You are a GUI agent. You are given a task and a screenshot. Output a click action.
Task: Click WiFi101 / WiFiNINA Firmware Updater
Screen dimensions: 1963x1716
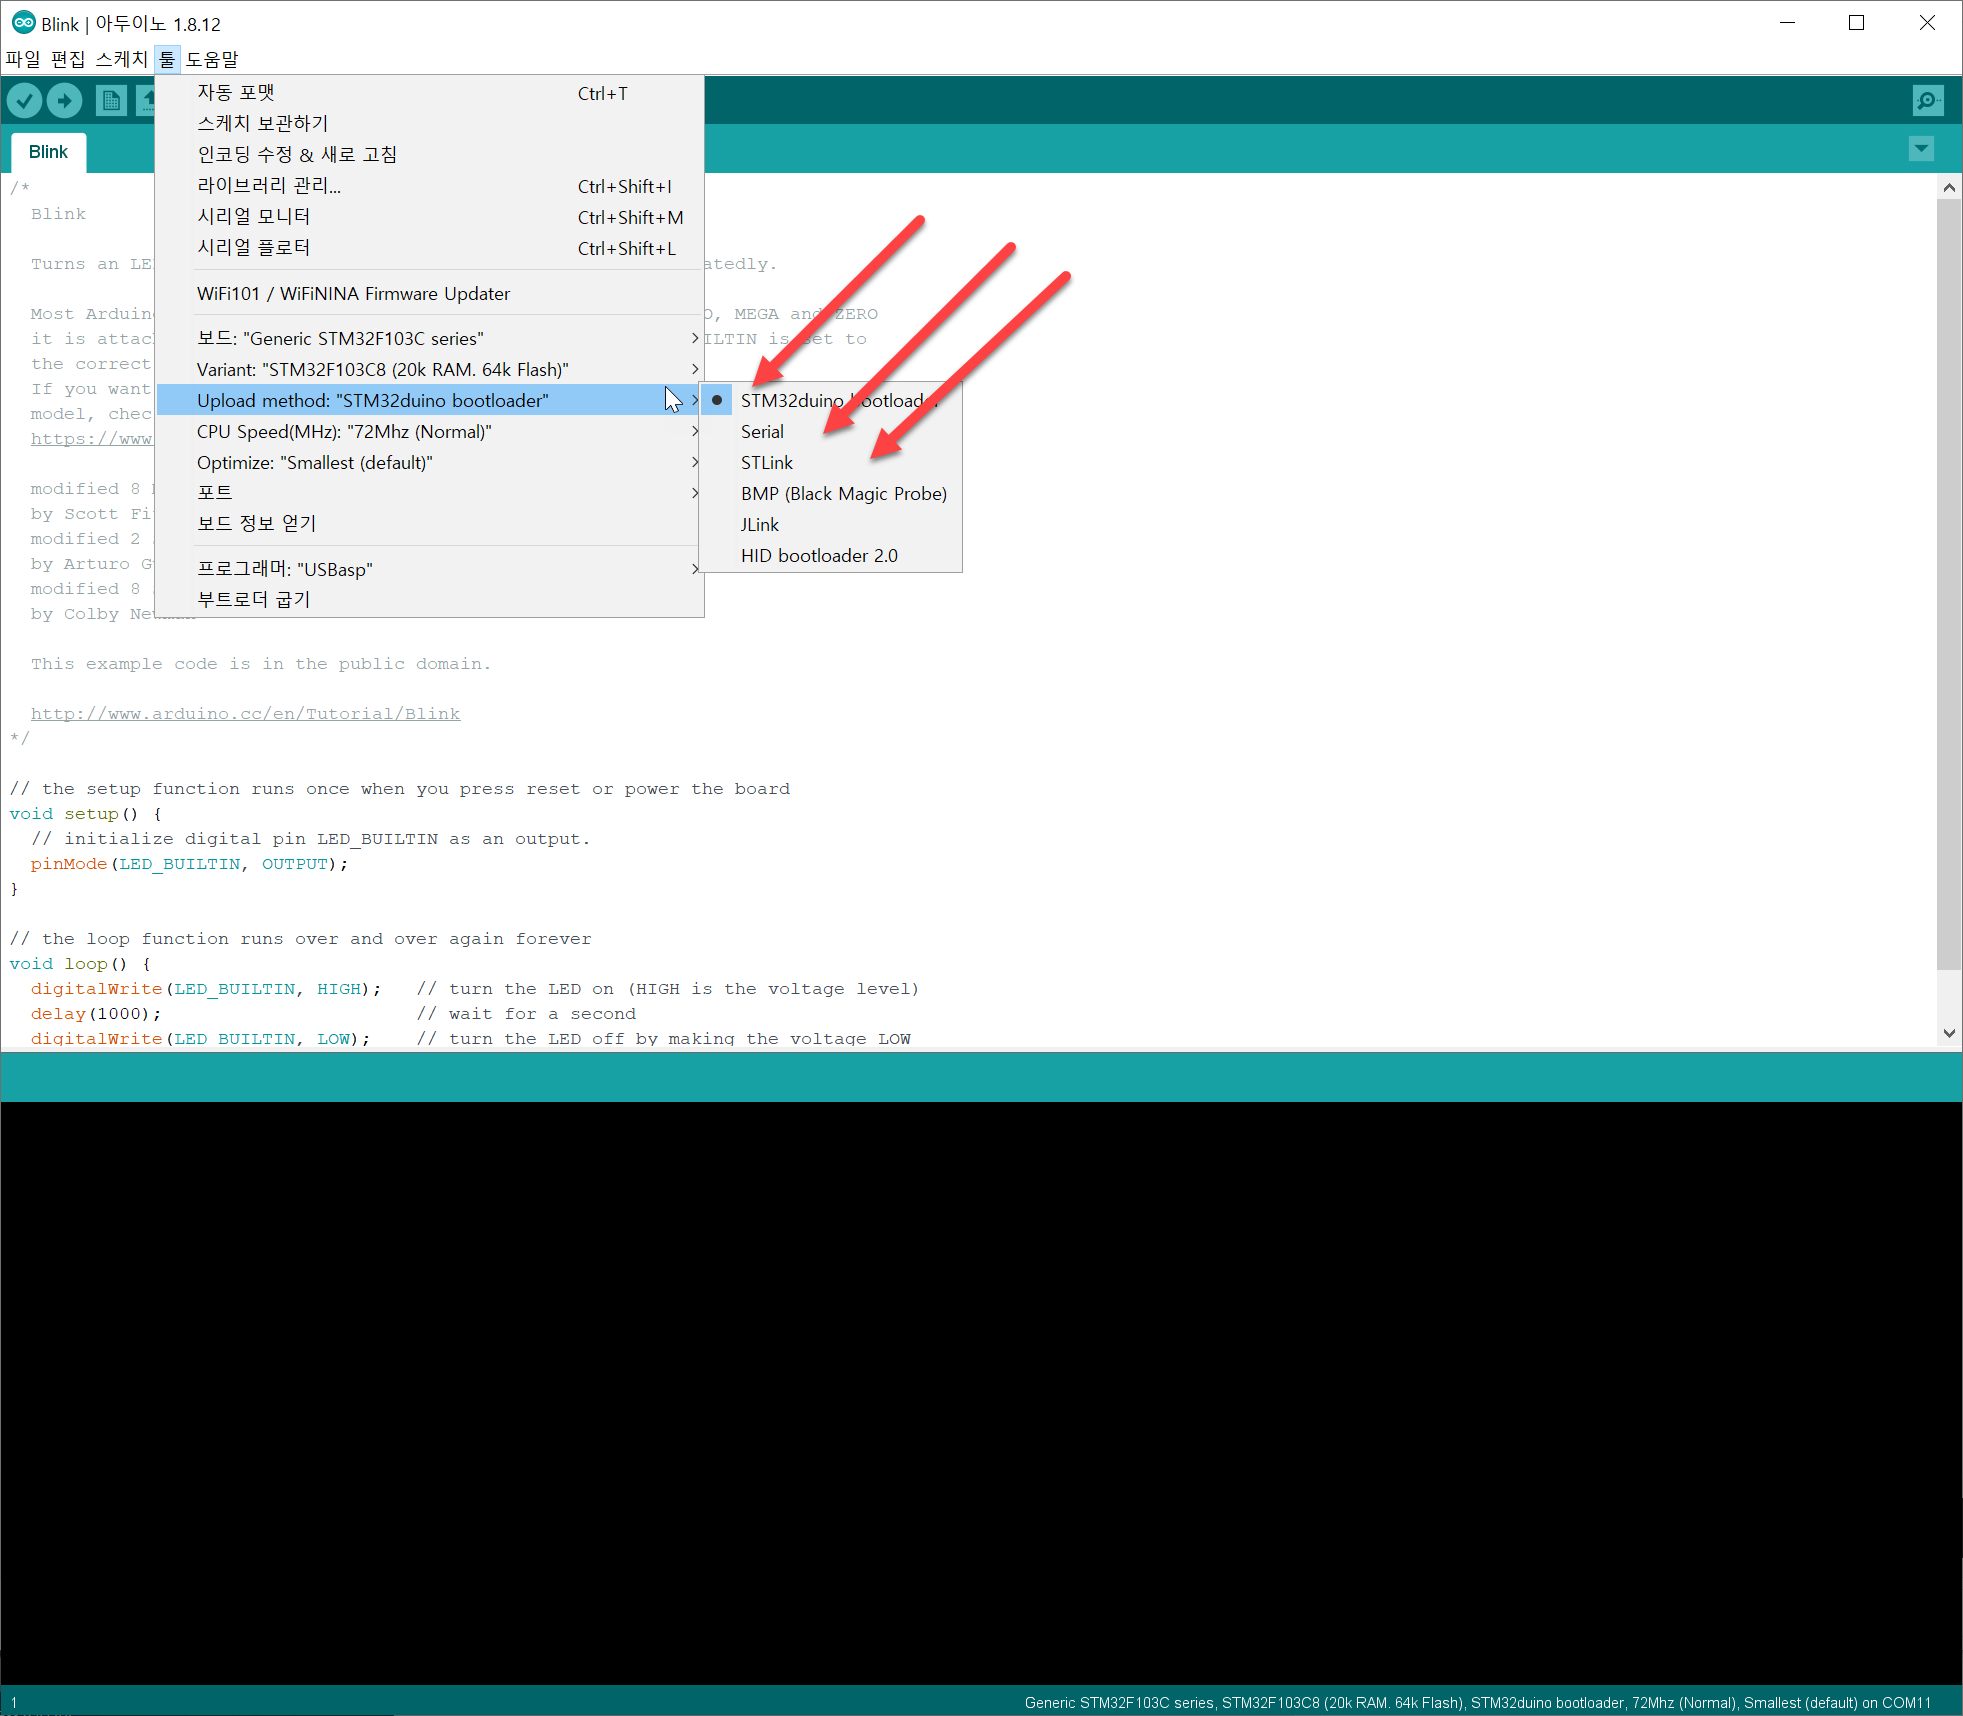tap(353, 294)
